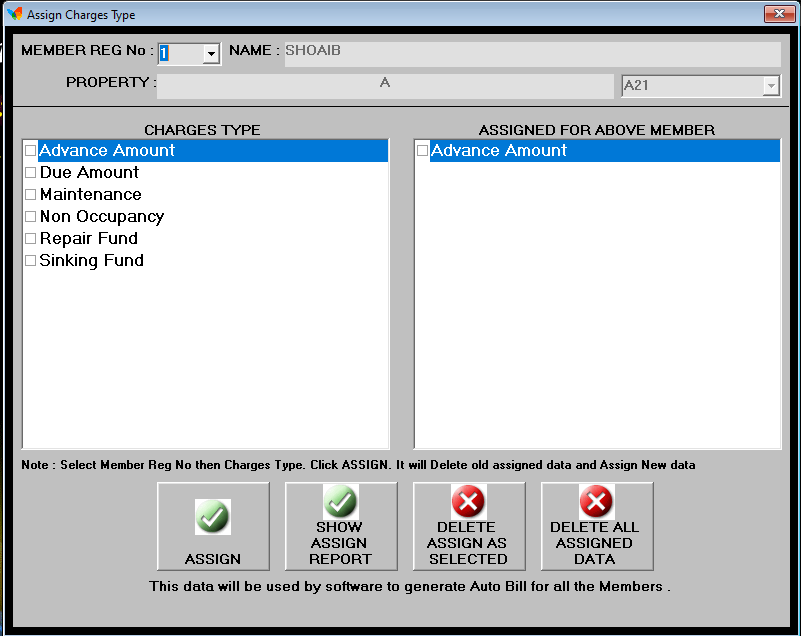Click the red X on Delete Assign As Selected
This screenshot has width=801, height=636.
coord(468,502)
